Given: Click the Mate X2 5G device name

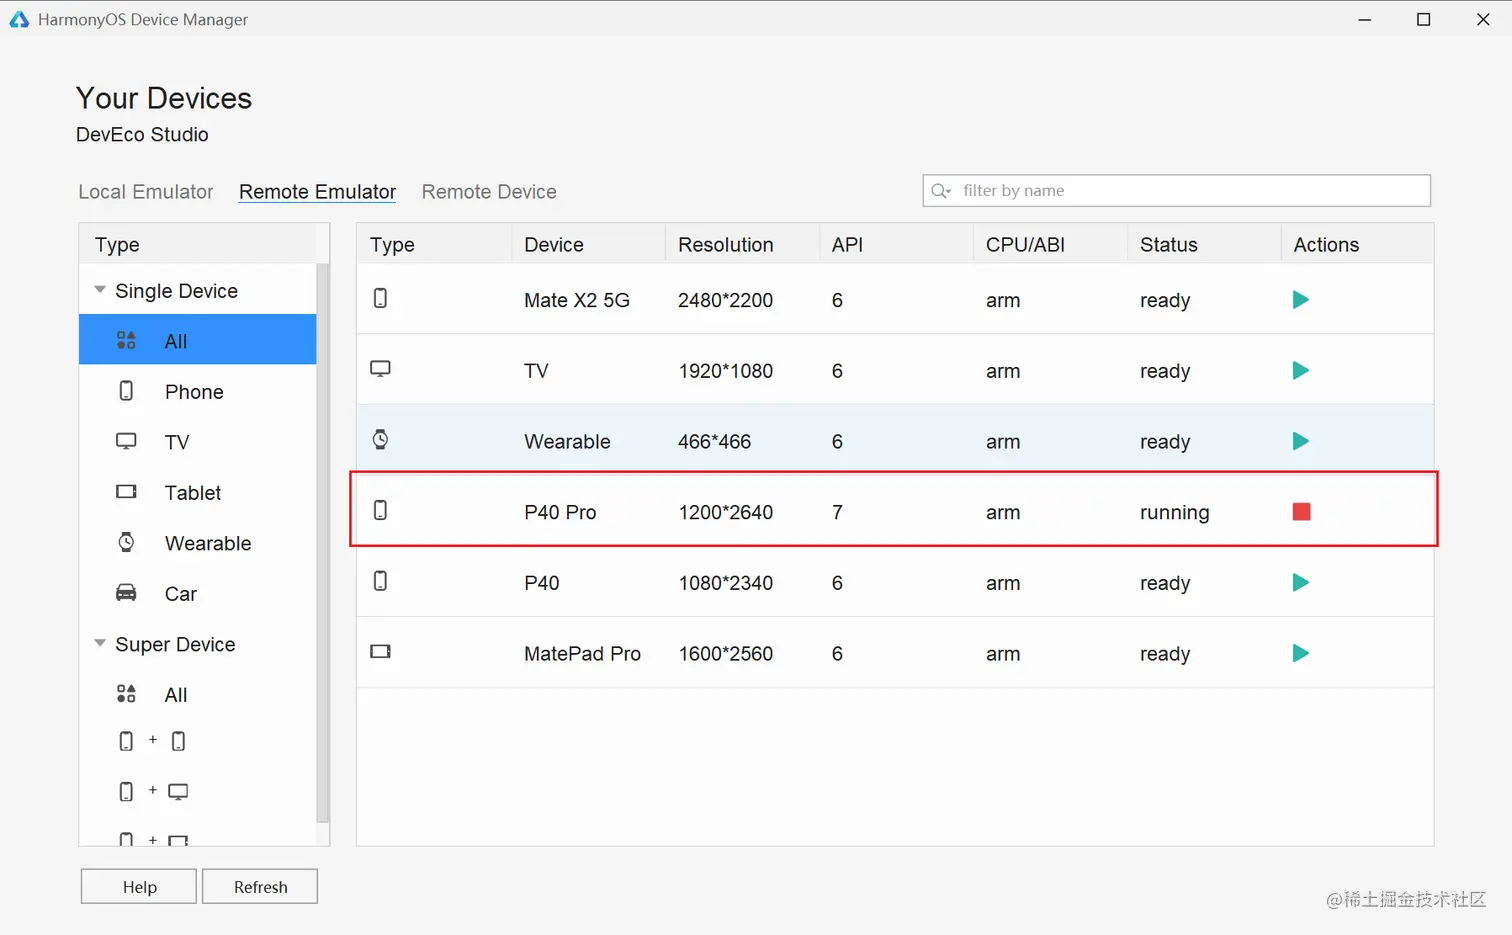Looking at the screenshot, I should tap(577, 300).
